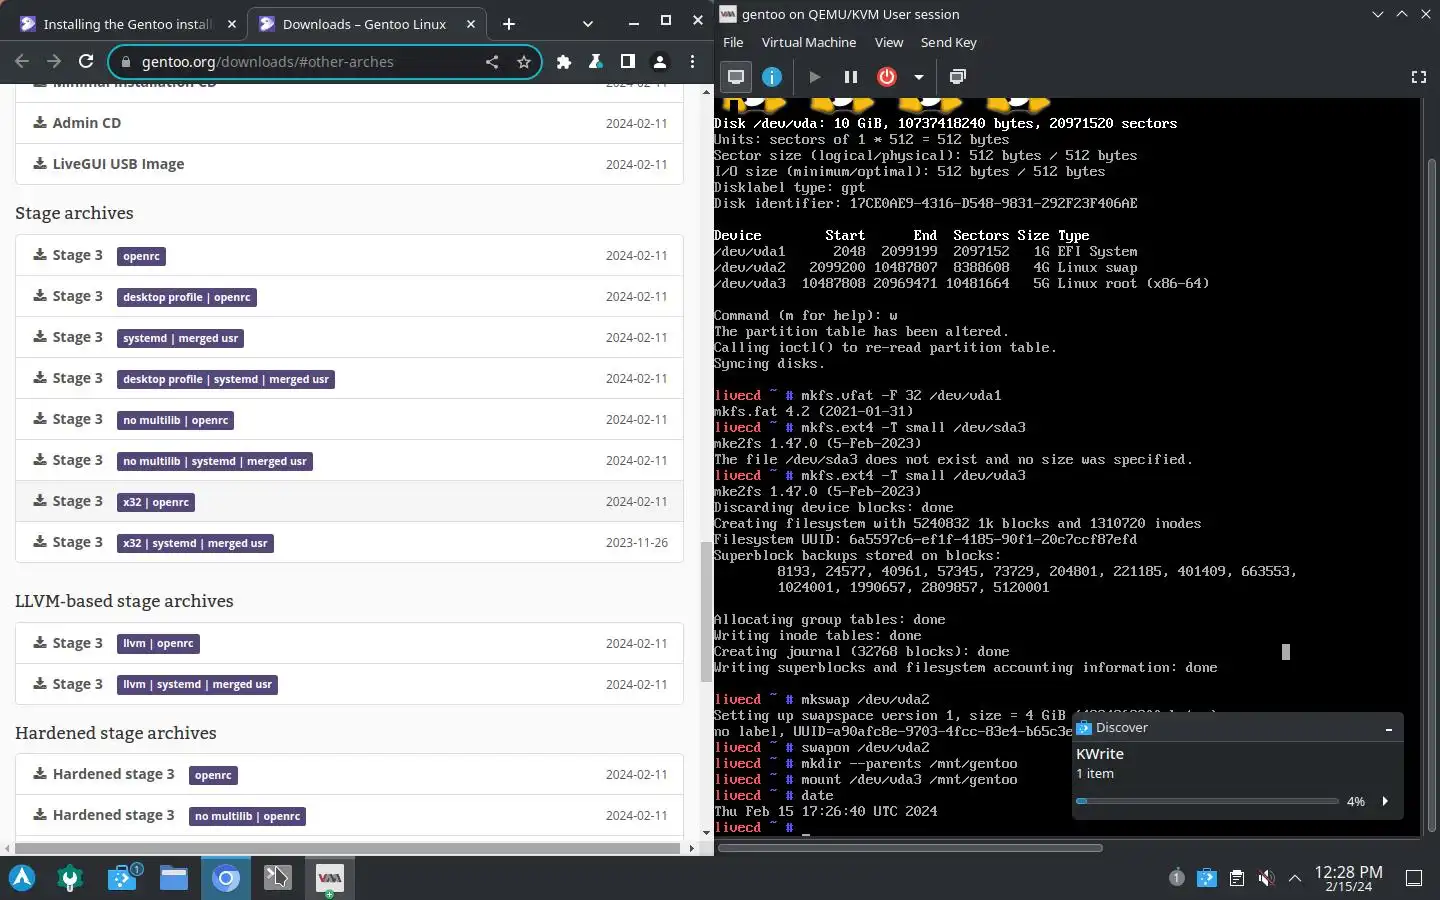
Task: Download Stage 3 systemd merged usr
Action: [349, 338]
